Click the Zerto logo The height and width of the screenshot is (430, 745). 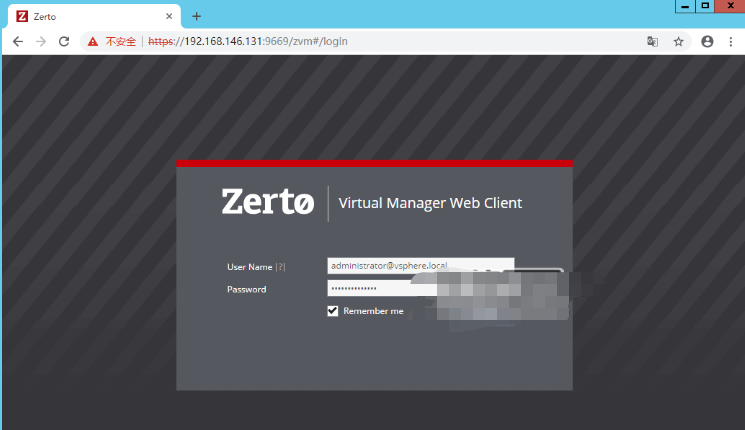(267, 201)
